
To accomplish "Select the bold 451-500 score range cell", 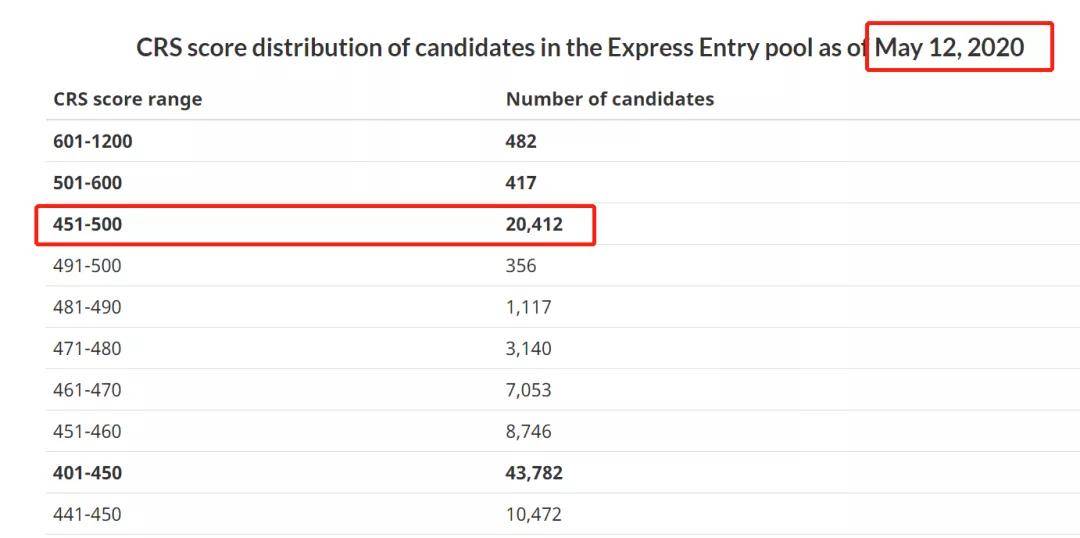I will coord(87,224).
